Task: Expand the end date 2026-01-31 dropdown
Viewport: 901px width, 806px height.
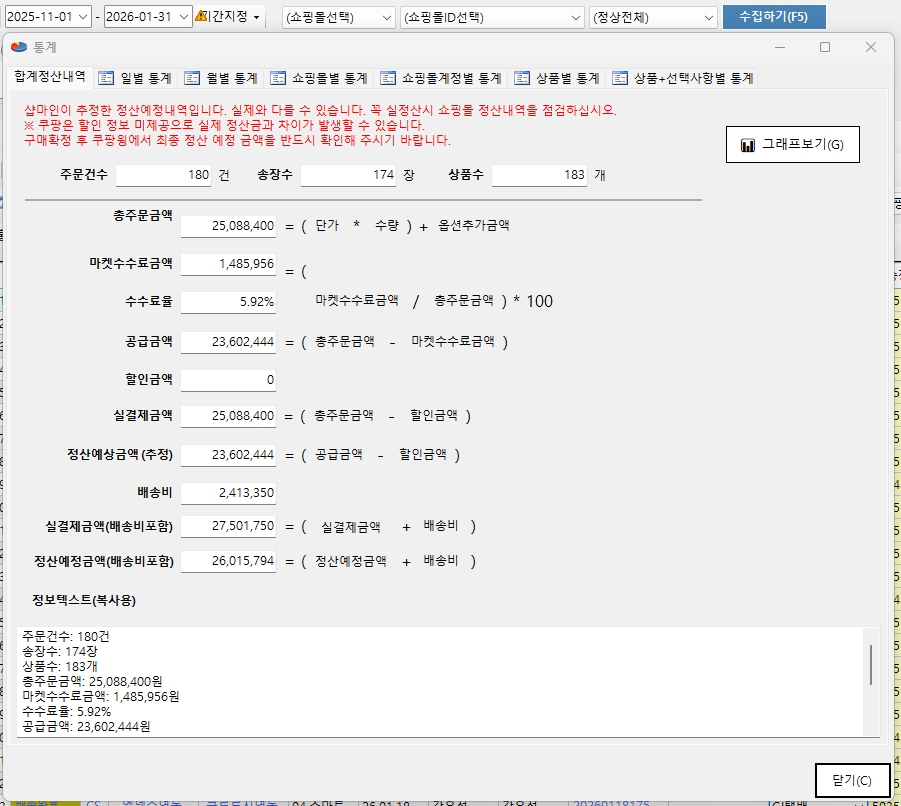Action: (x=184, y=17)
